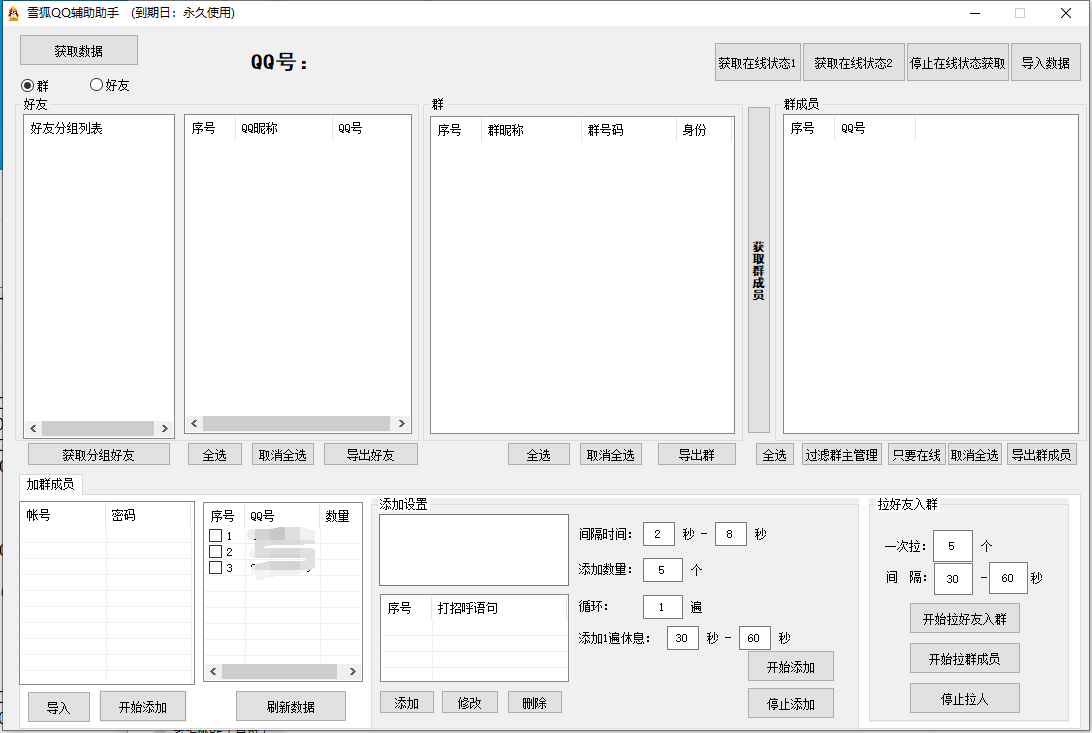Click right scroll arrow of 好友分组列表

165,428
